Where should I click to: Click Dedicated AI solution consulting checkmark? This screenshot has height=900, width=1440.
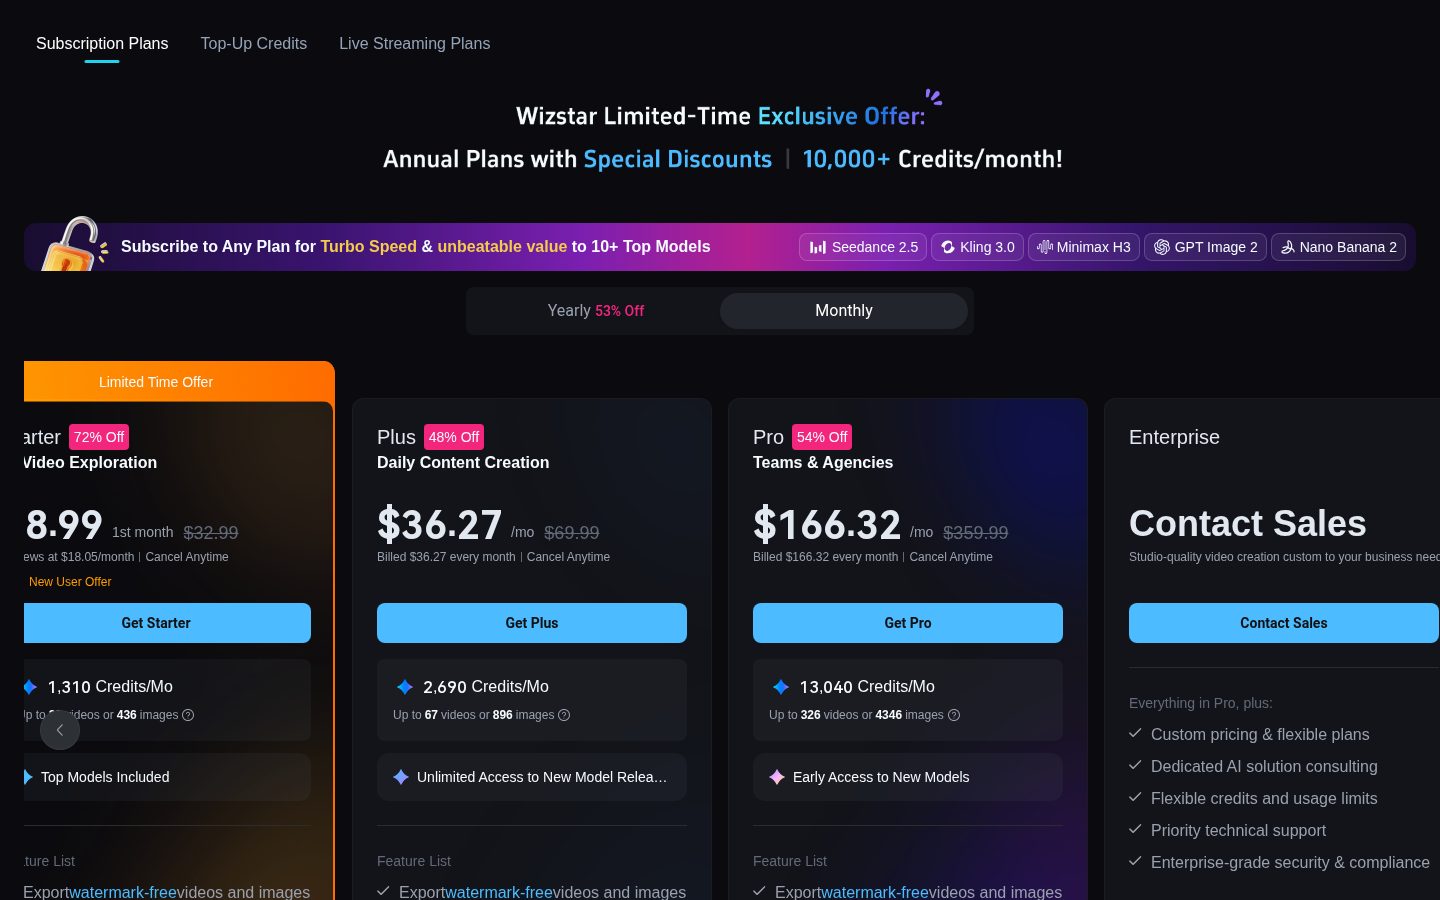[x=1135, y=765]
